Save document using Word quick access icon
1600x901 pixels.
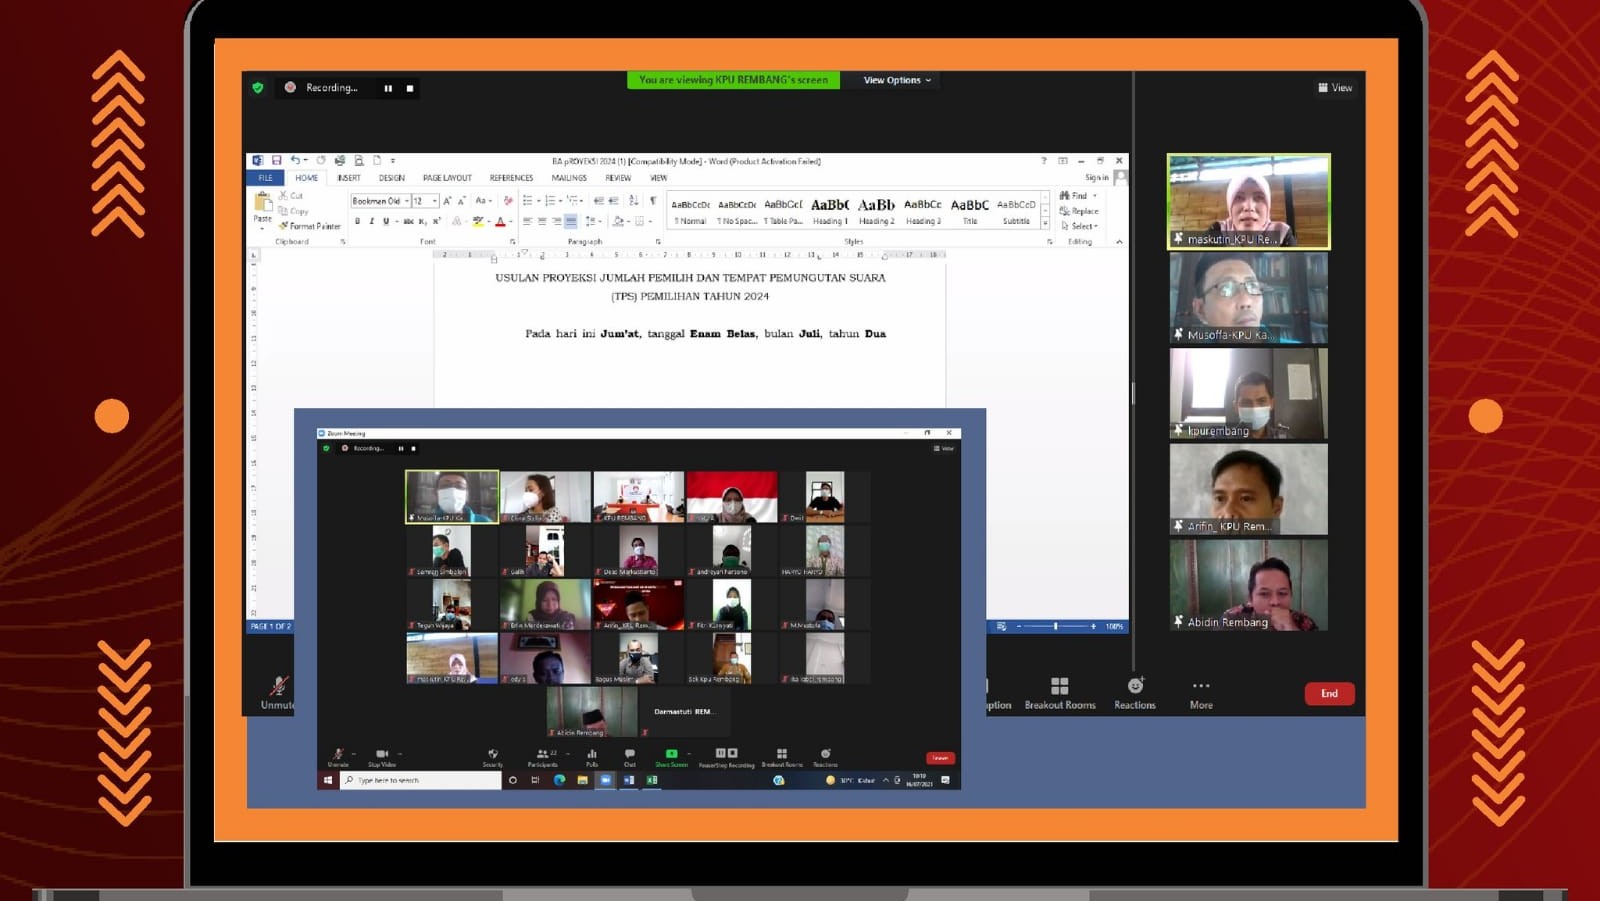point(277,160)
